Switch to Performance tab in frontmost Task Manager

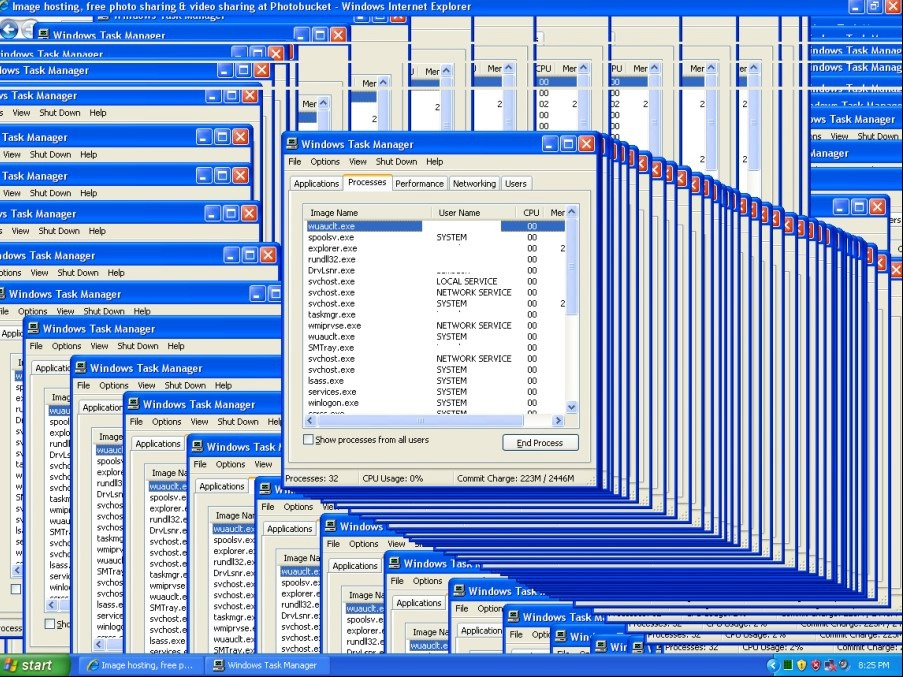click(x=419, y=184)
